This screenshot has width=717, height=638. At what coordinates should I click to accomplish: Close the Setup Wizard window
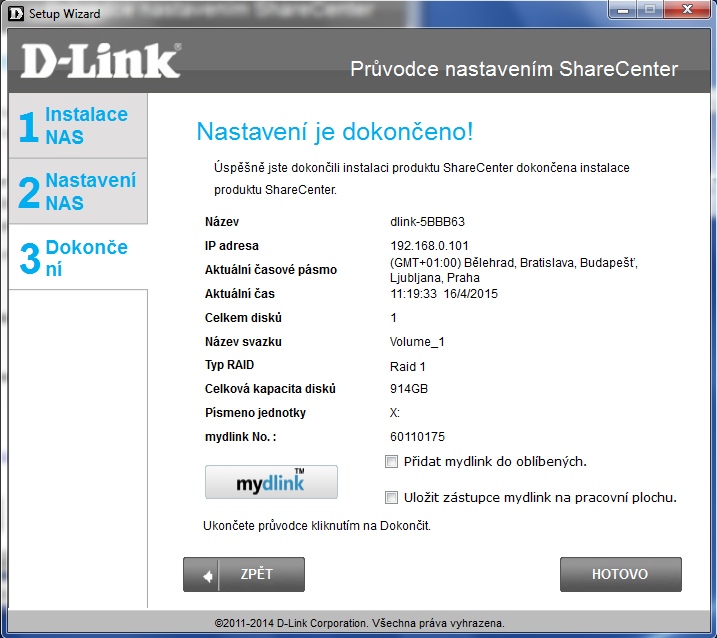(x=687, y=9)
